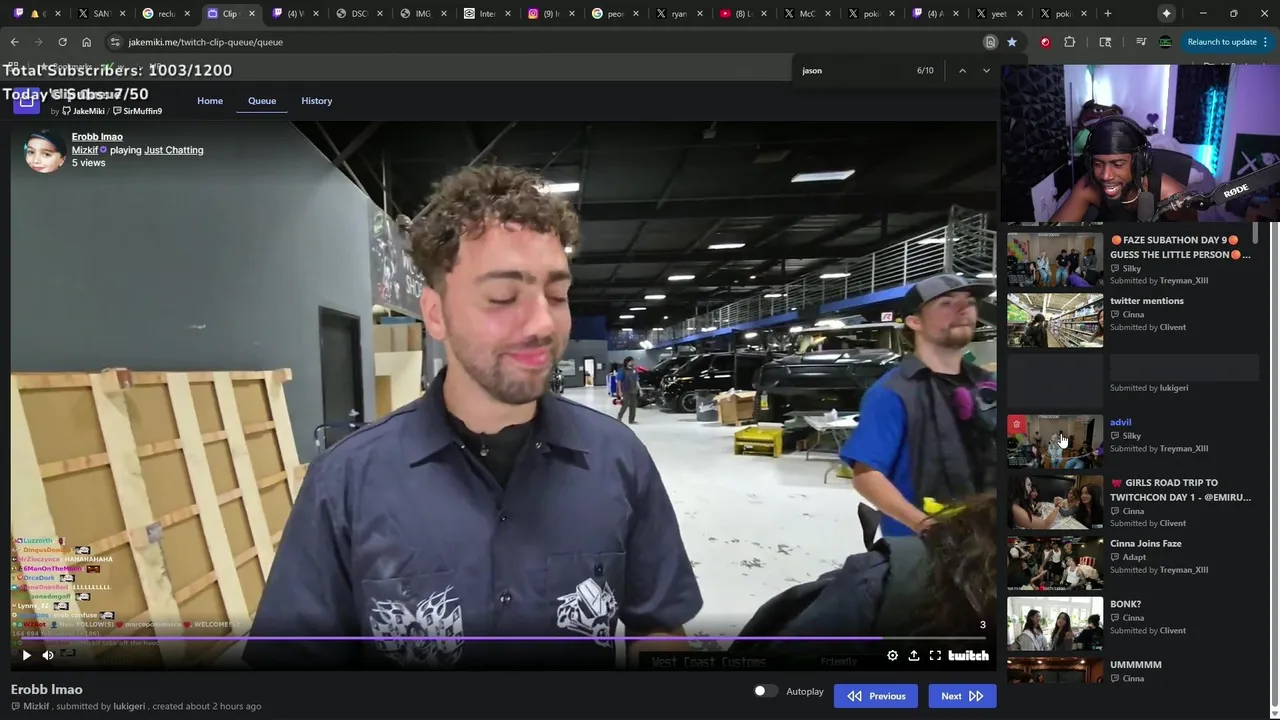Open the Cinna Joins Faze clip thumbnail
The height and width of the screenshot is (720, 1280).
tap(1055, 563)
